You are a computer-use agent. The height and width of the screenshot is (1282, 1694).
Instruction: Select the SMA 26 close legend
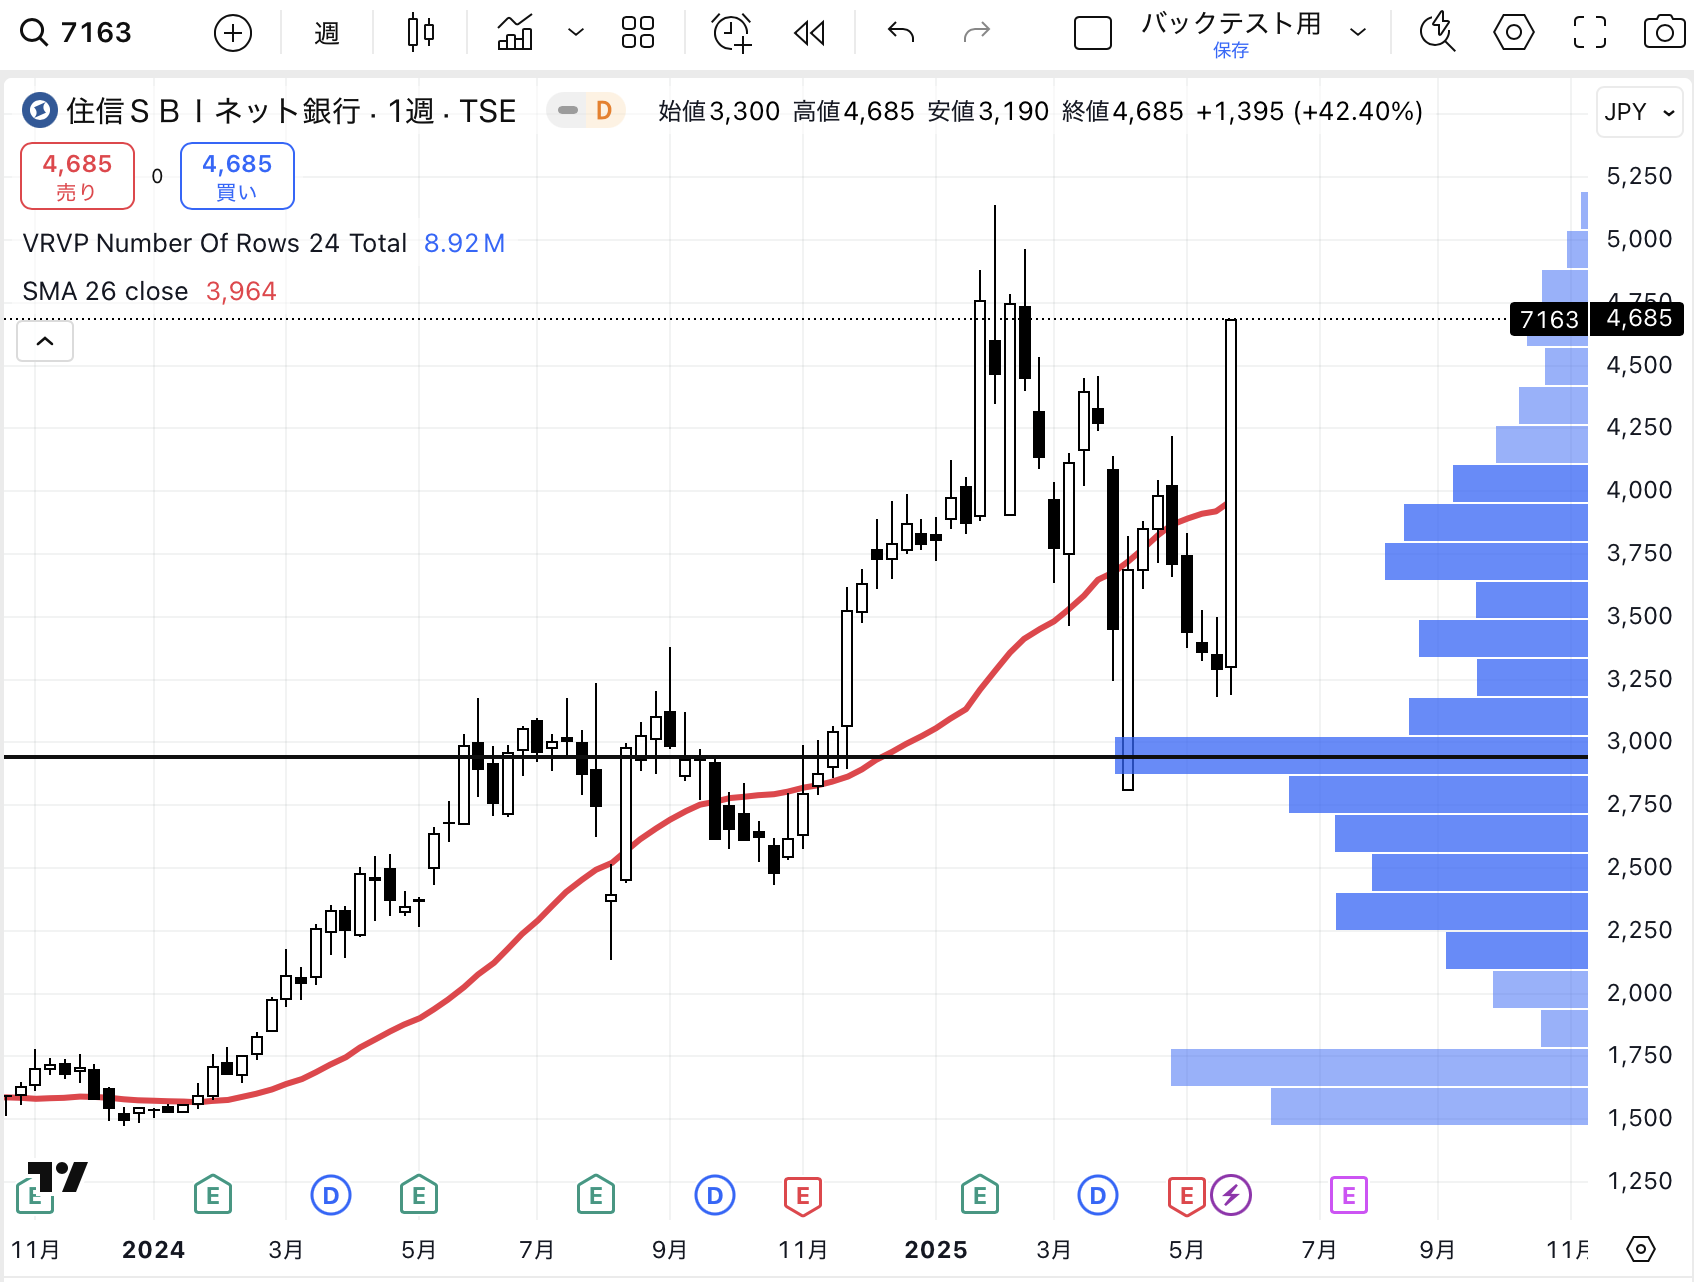tap(149, 291)
